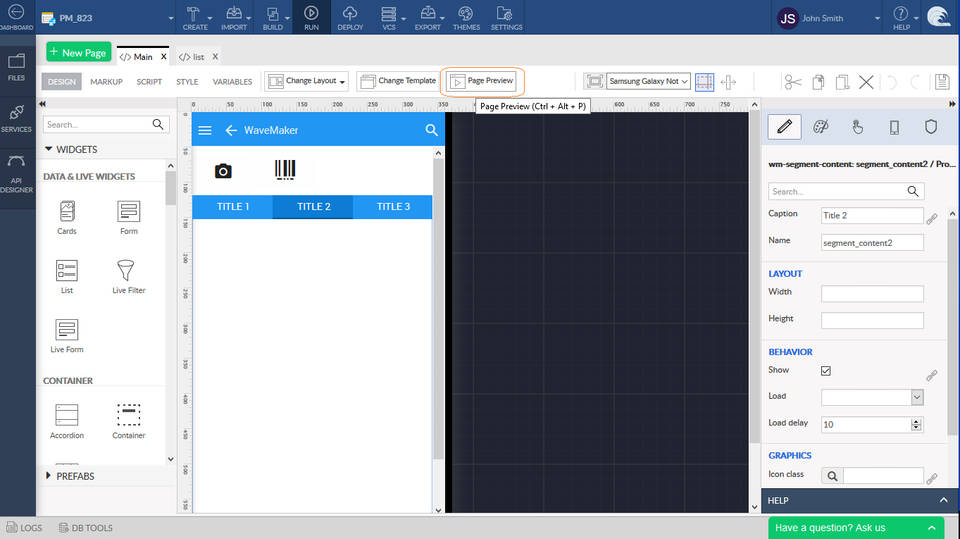The width and height of the screenshot is (960, 539).
Task: Open the Events hand-pointer tab in properties
Action: click(x=857, y=127)
